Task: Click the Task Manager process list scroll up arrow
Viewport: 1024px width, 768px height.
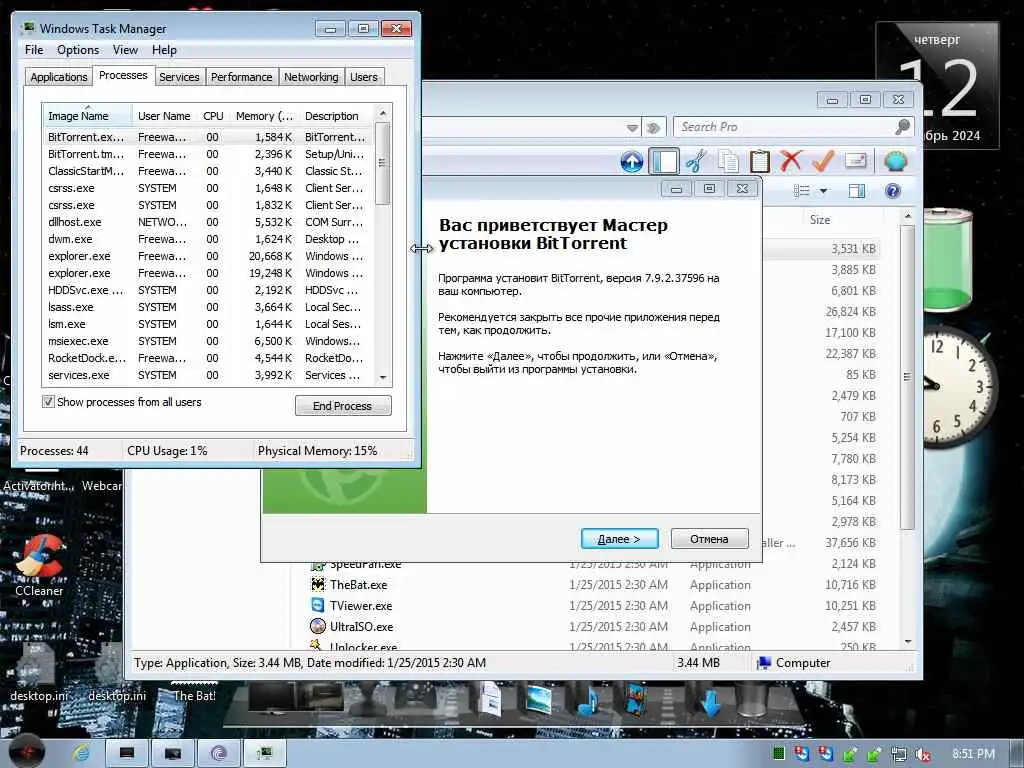Action: 383,113
